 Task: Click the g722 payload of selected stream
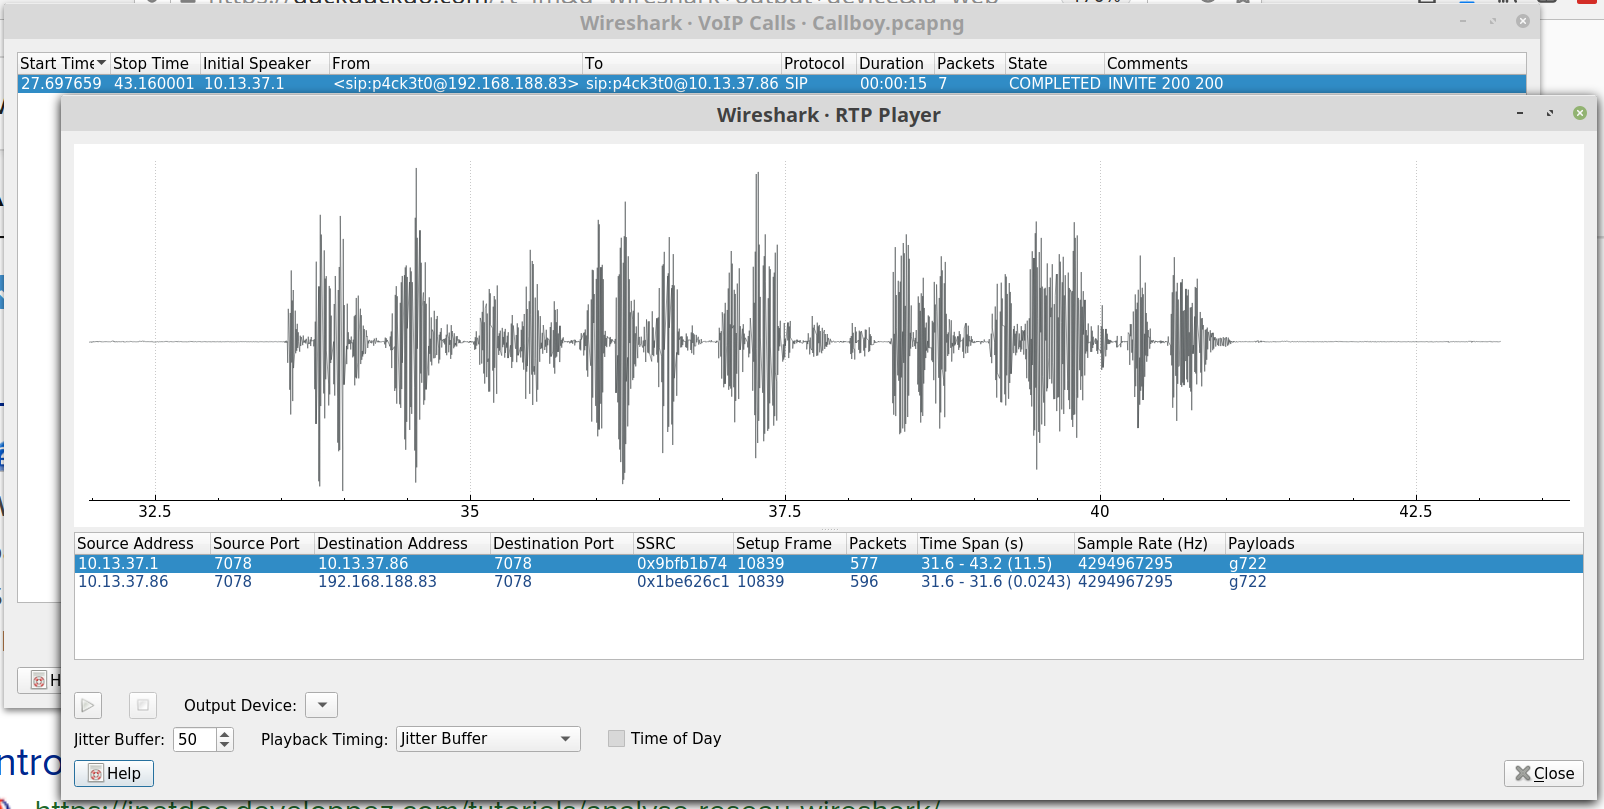coord(1247,564)
